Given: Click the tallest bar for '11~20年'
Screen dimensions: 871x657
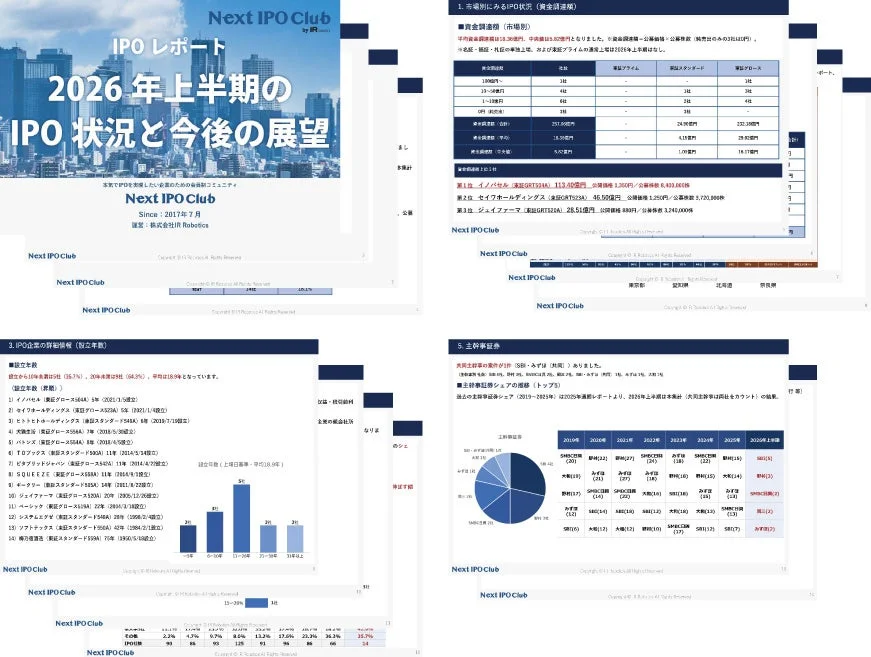Looking at the screenshot, I should pos(241,518).
